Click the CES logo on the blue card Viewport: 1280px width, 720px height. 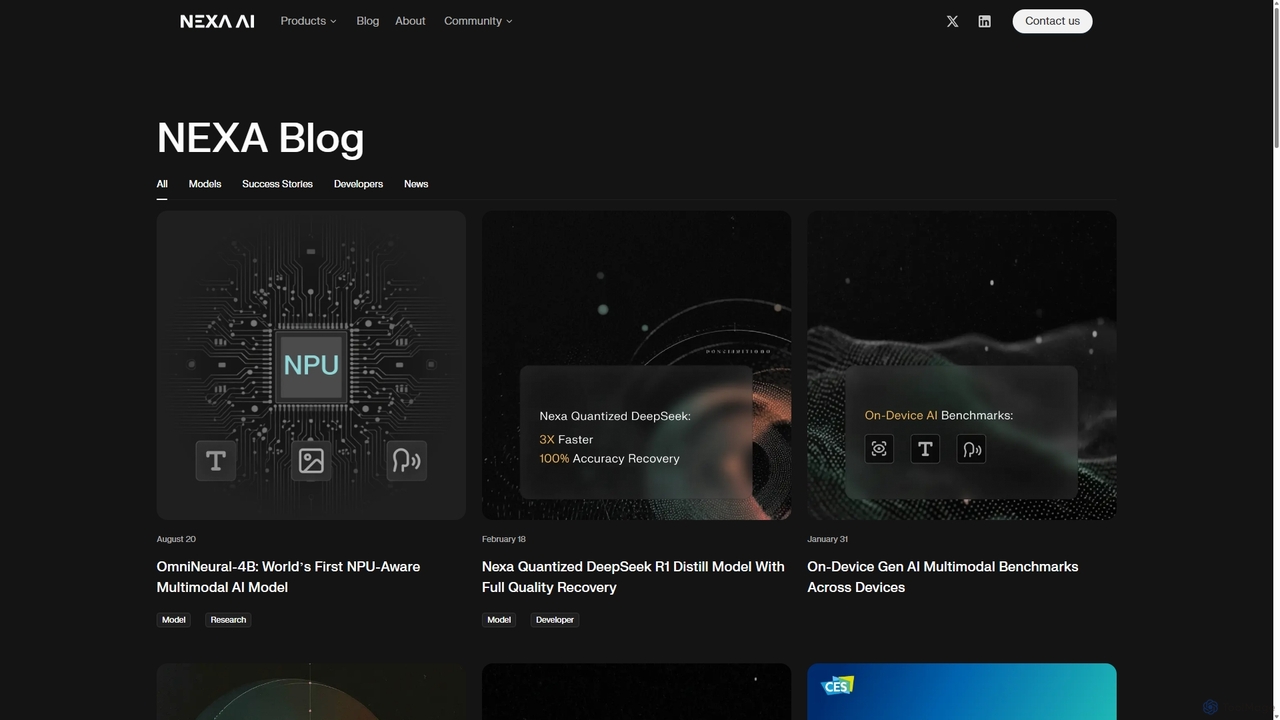[x=837, y=686]
